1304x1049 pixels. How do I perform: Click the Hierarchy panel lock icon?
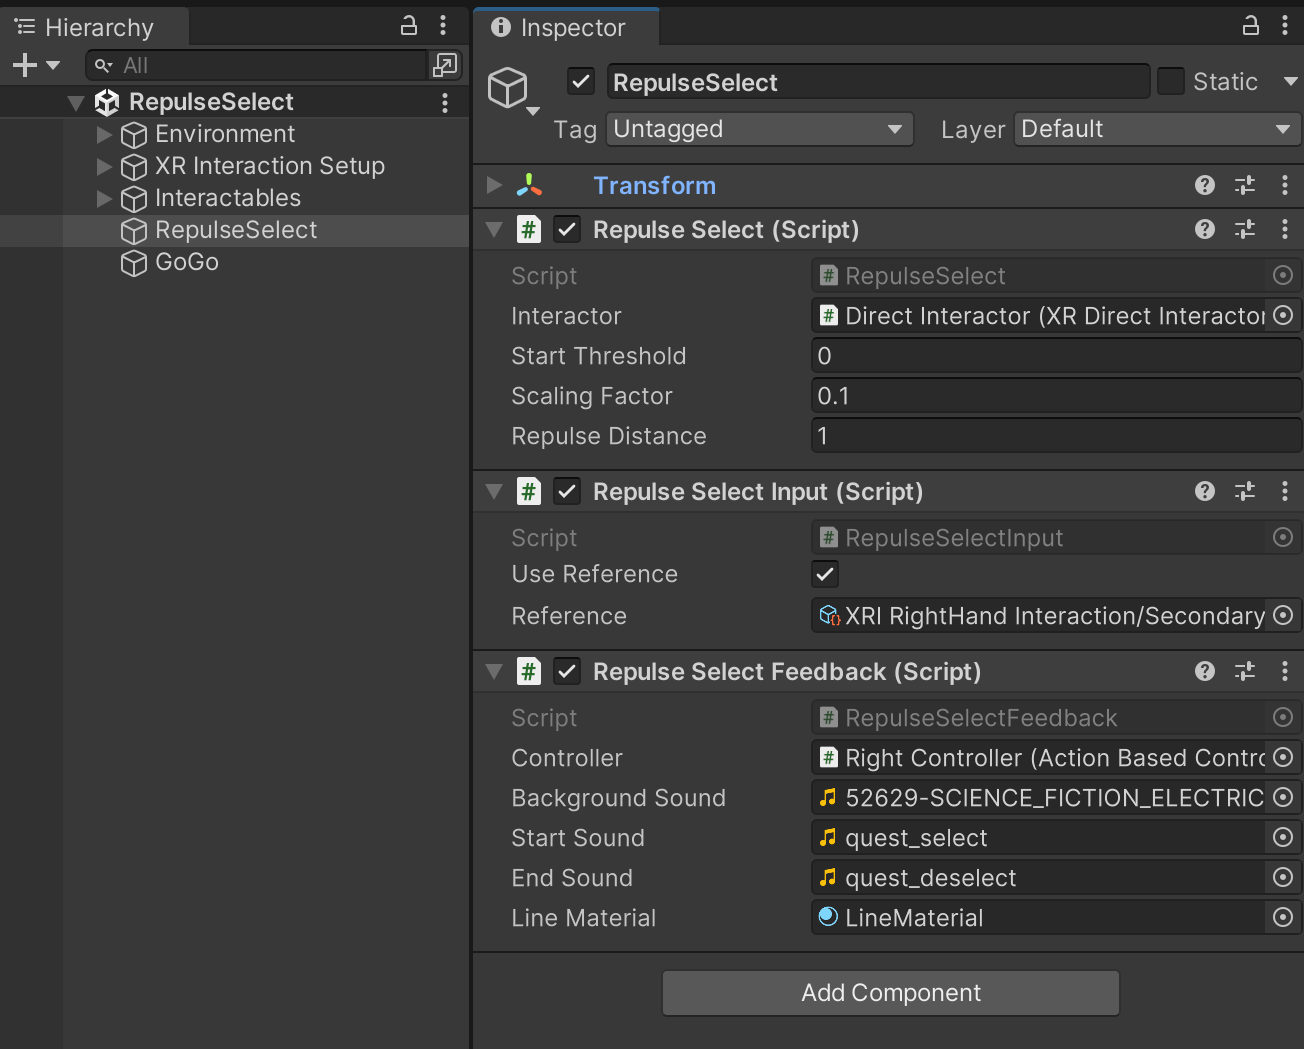pos(409,26)
